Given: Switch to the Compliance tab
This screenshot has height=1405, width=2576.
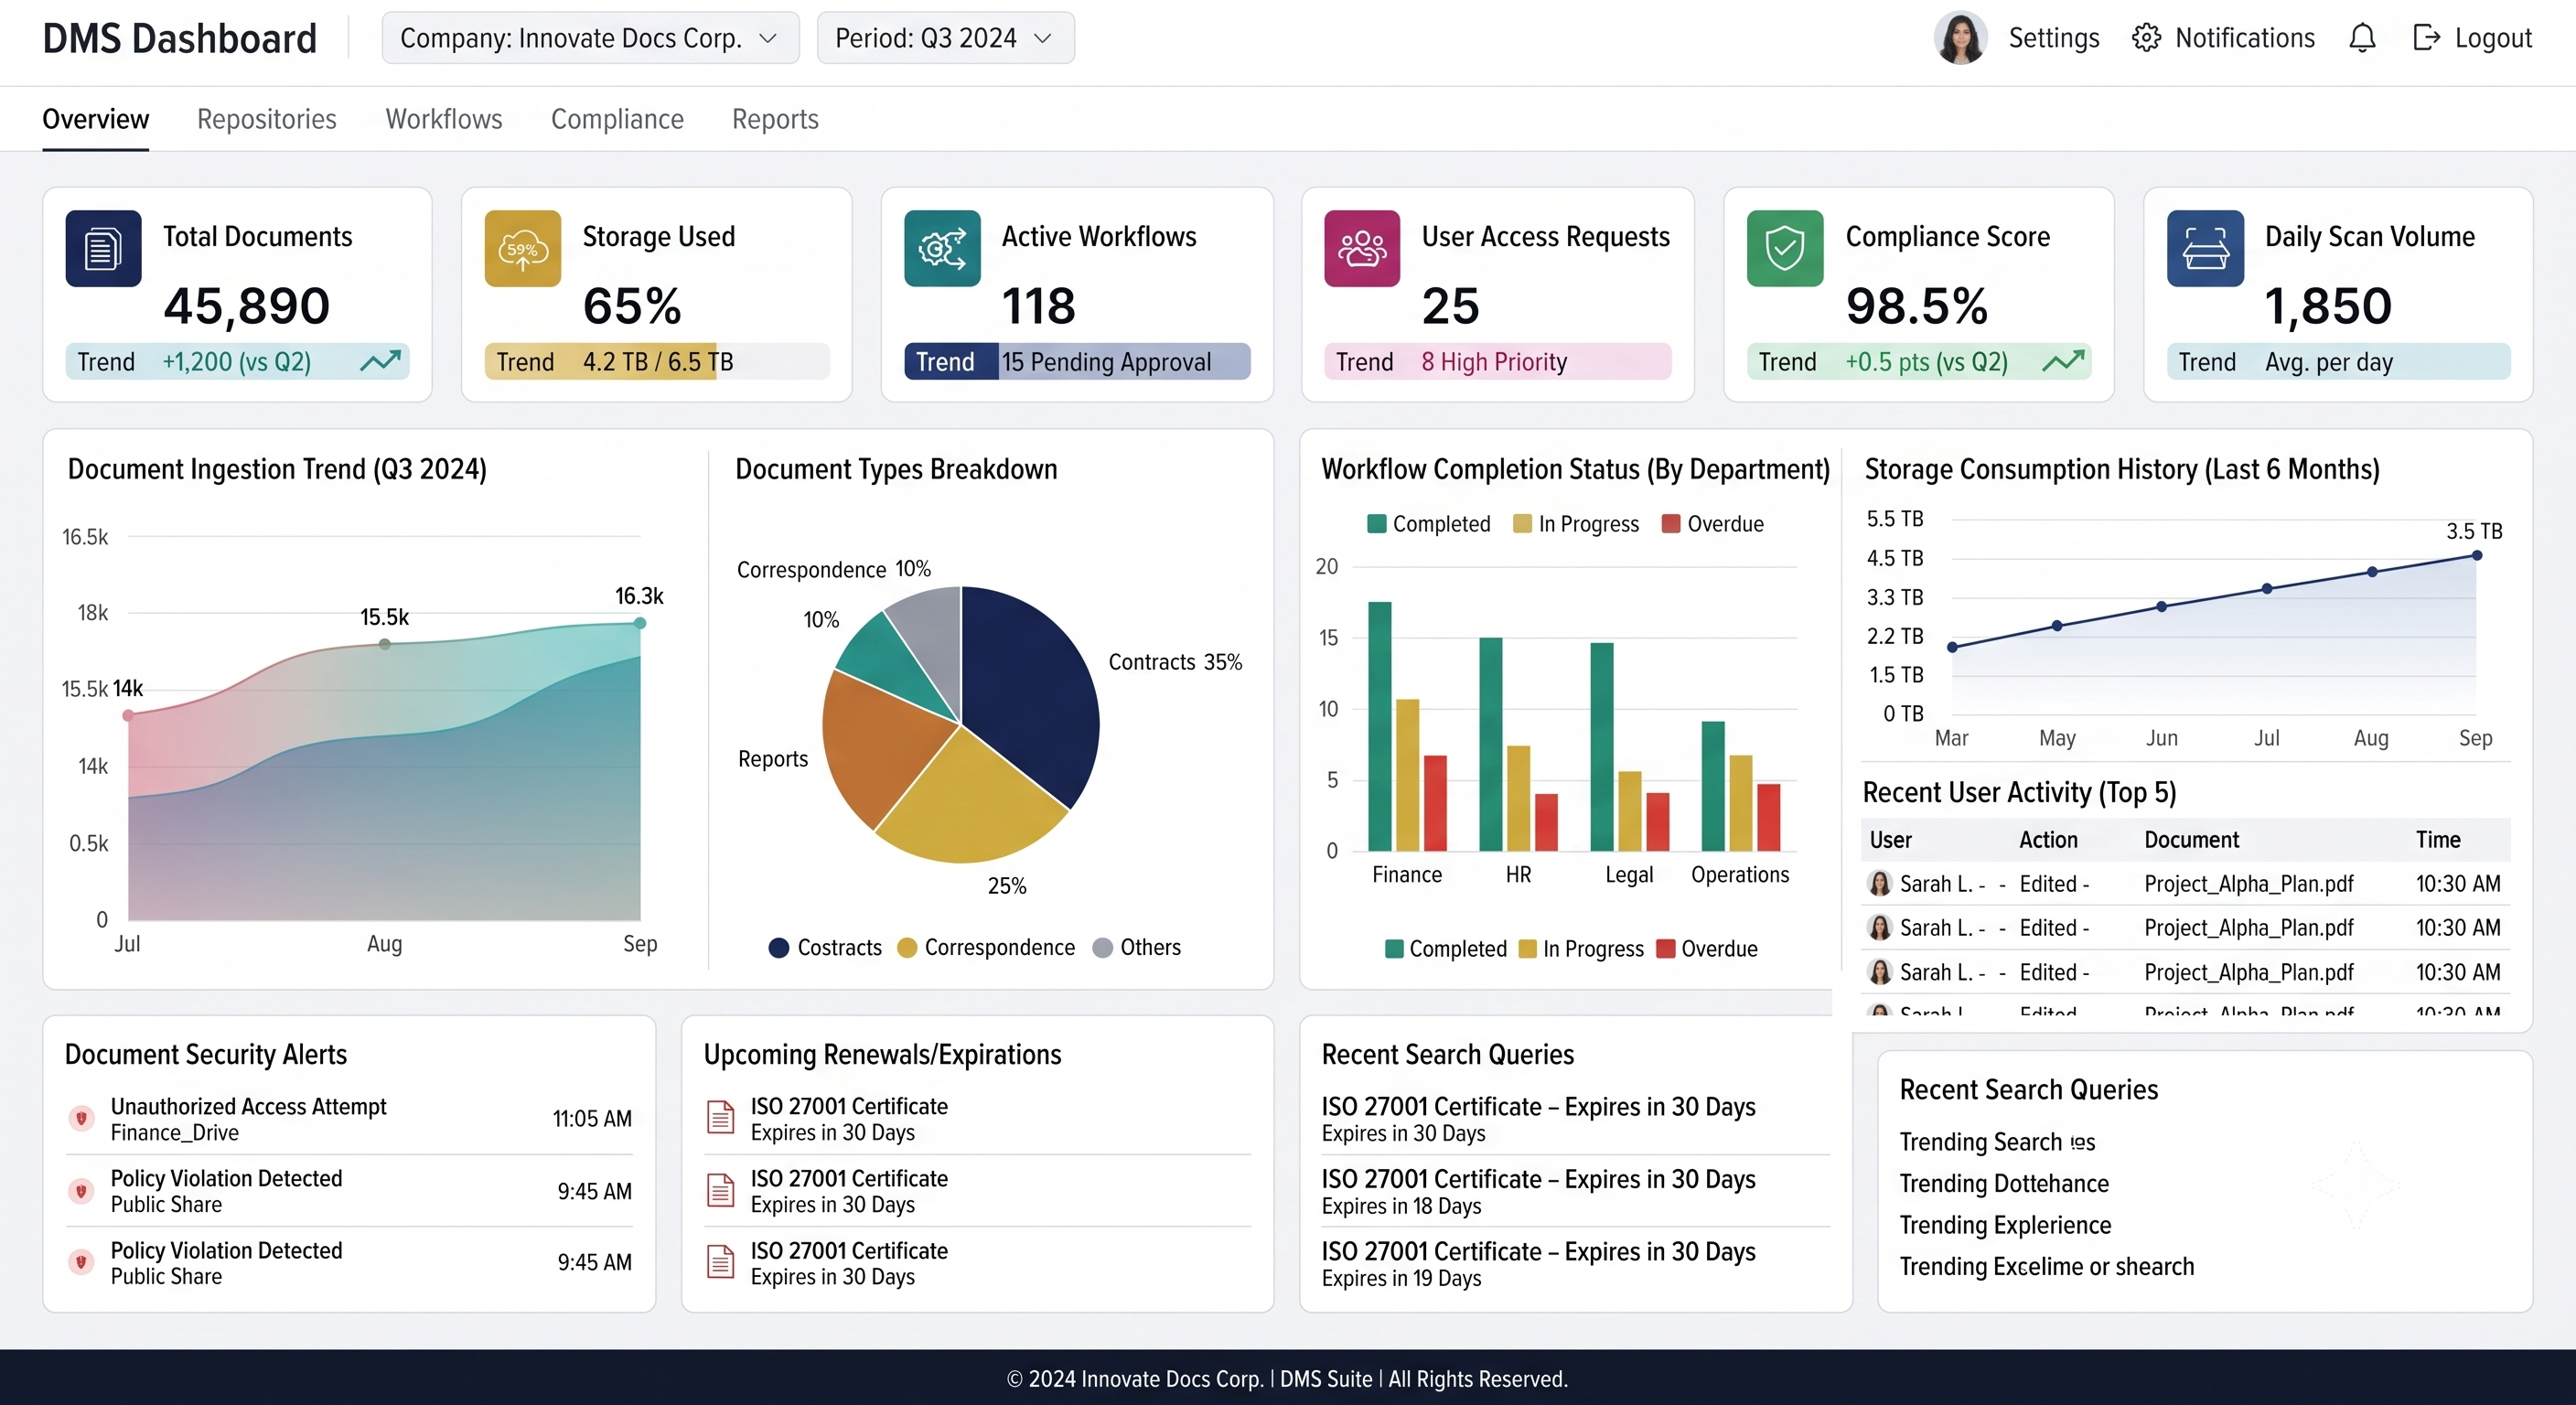Looking at the screenshot, I should 617,119.
